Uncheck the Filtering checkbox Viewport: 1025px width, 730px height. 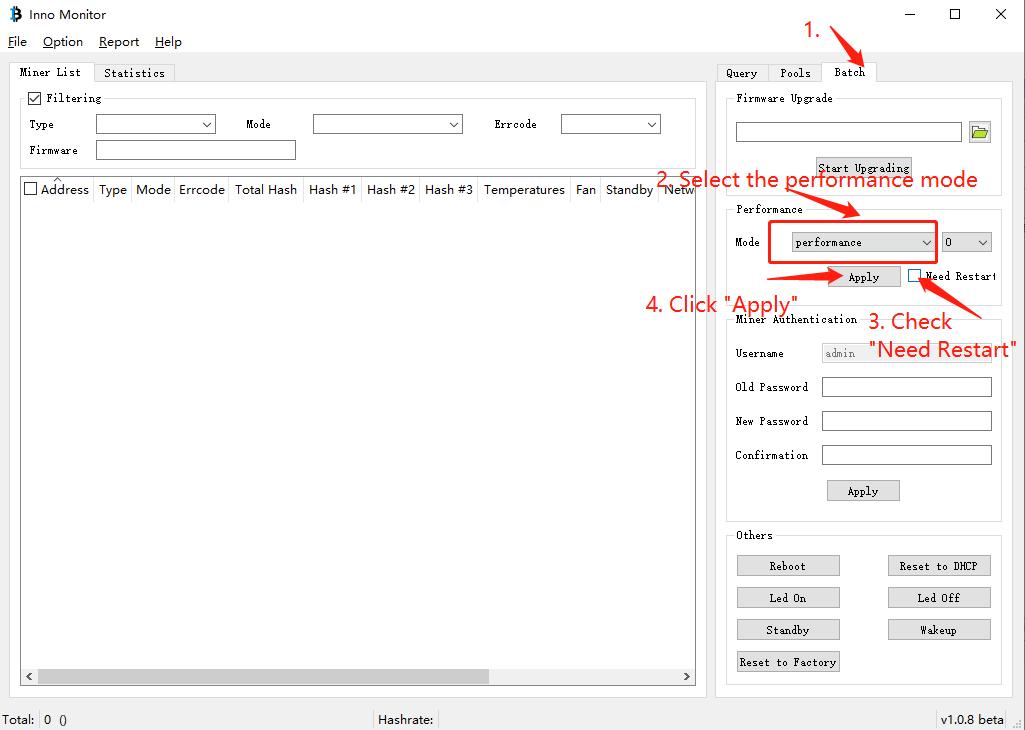[35, 98]
